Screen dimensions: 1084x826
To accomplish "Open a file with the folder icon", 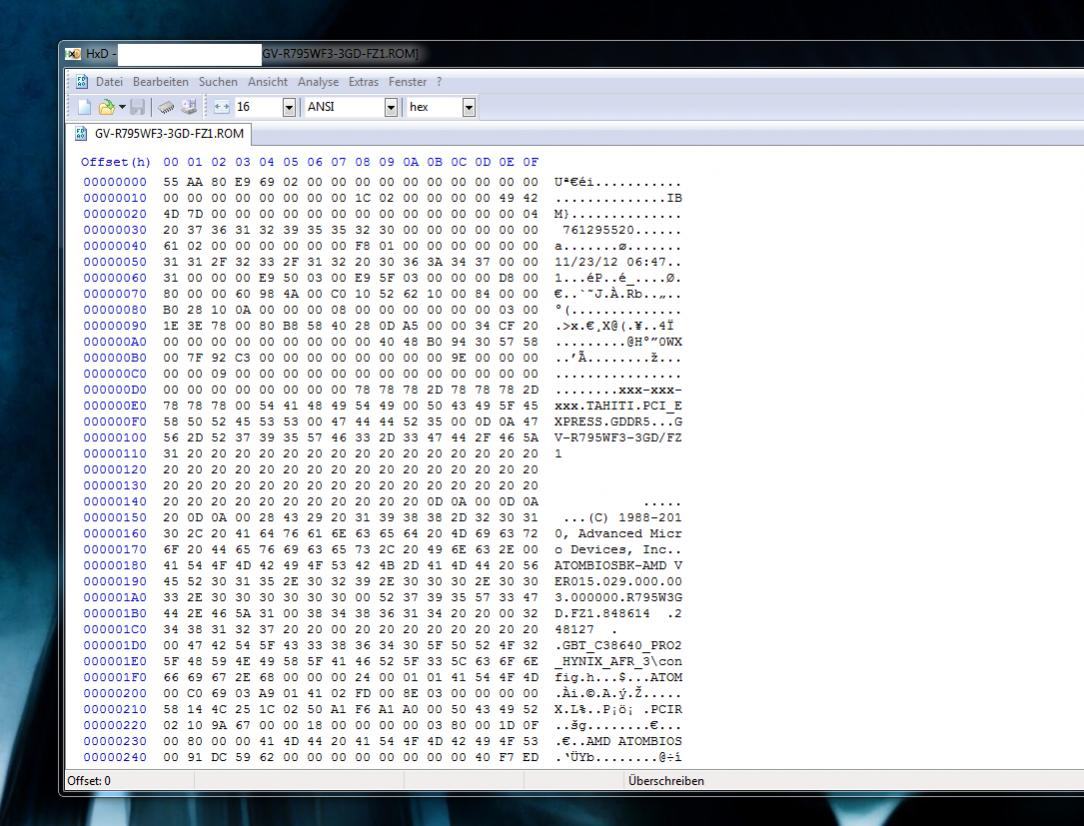I will 106,107.
